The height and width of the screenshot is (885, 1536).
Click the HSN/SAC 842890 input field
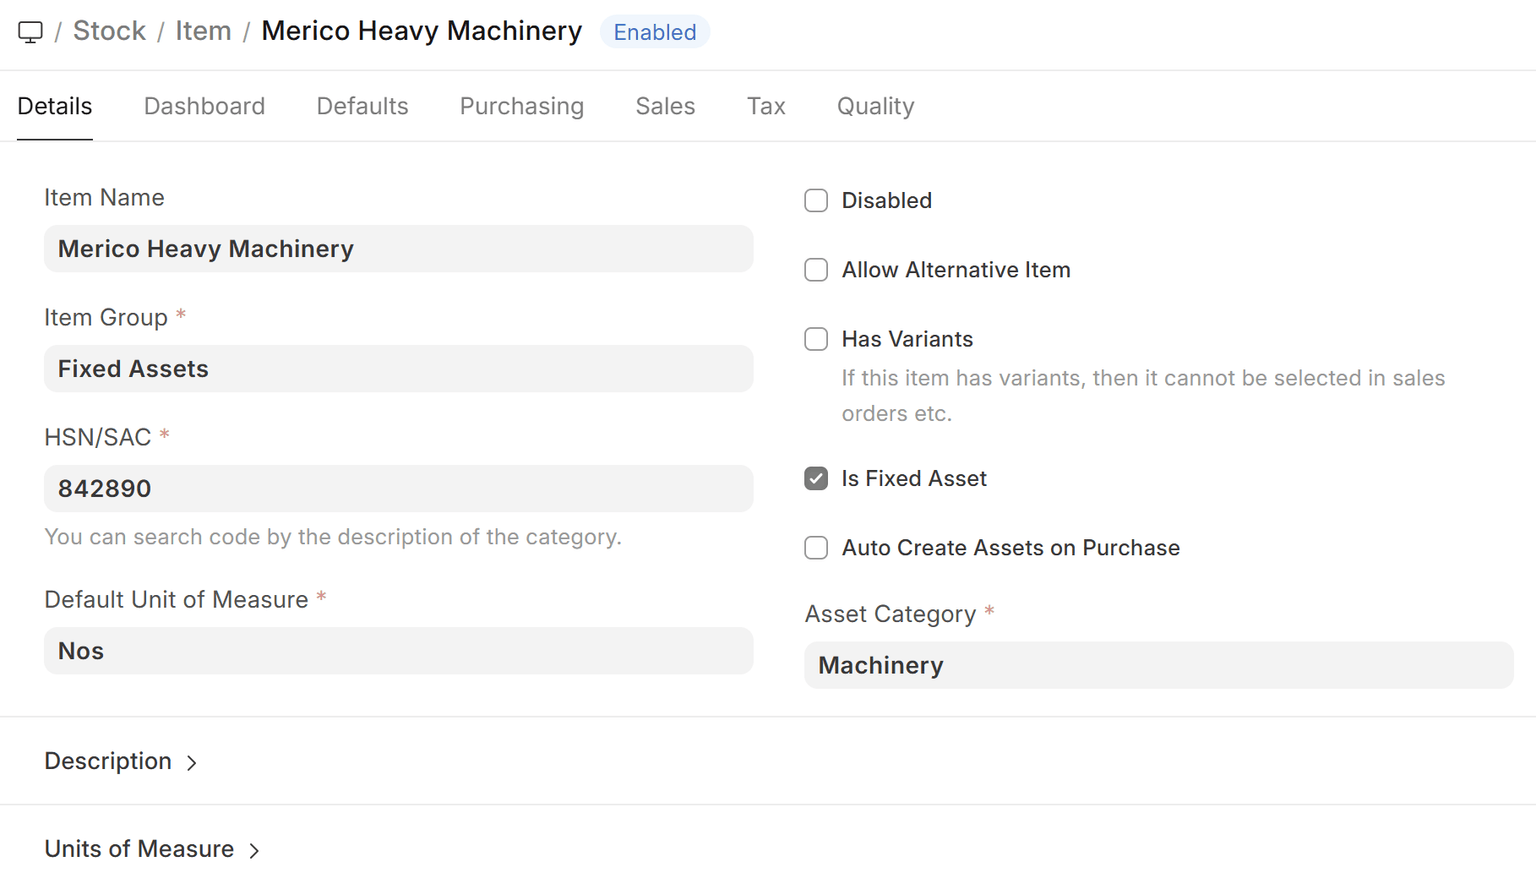click(398, 489)
